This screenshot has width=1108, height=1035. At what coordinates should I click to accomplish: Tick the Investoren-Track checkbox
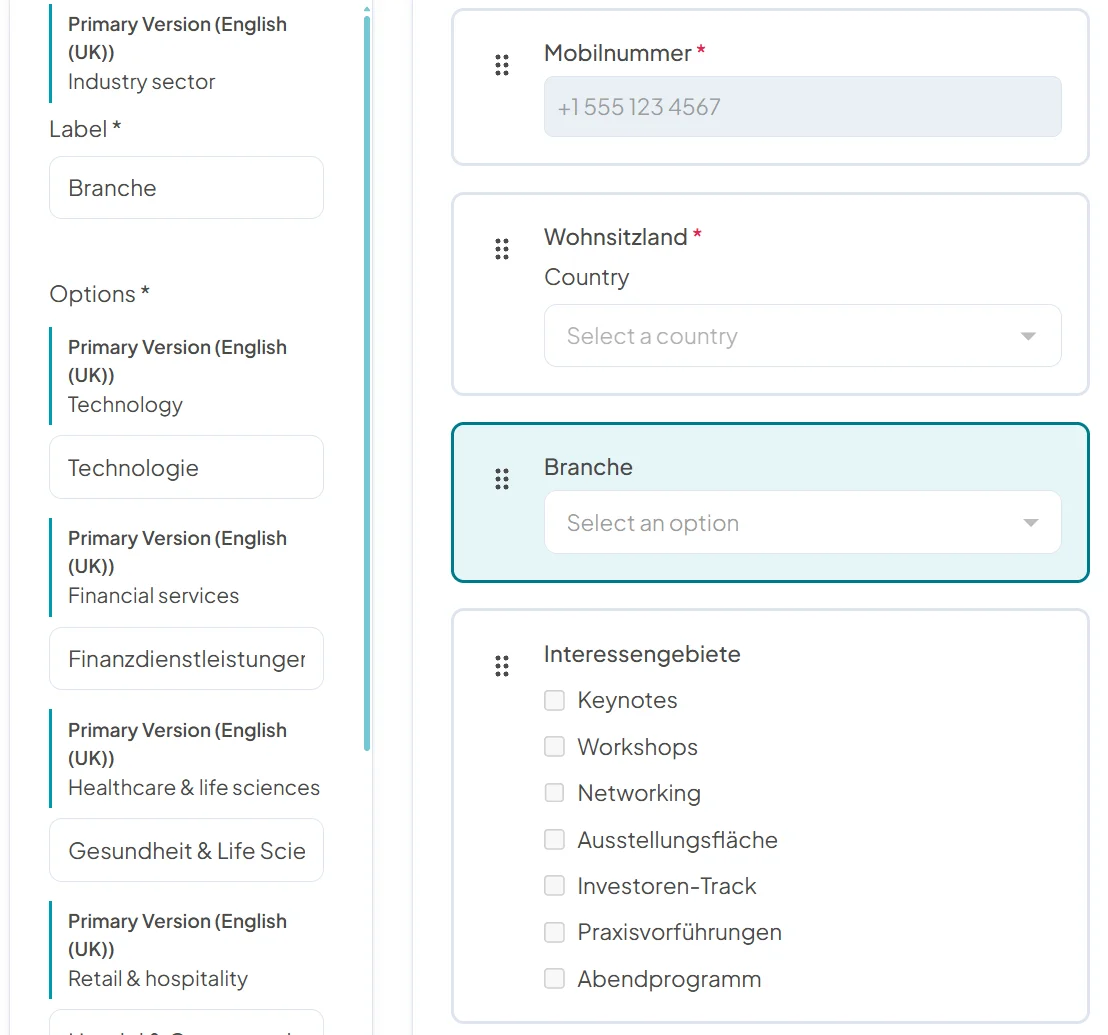point(554,886)
